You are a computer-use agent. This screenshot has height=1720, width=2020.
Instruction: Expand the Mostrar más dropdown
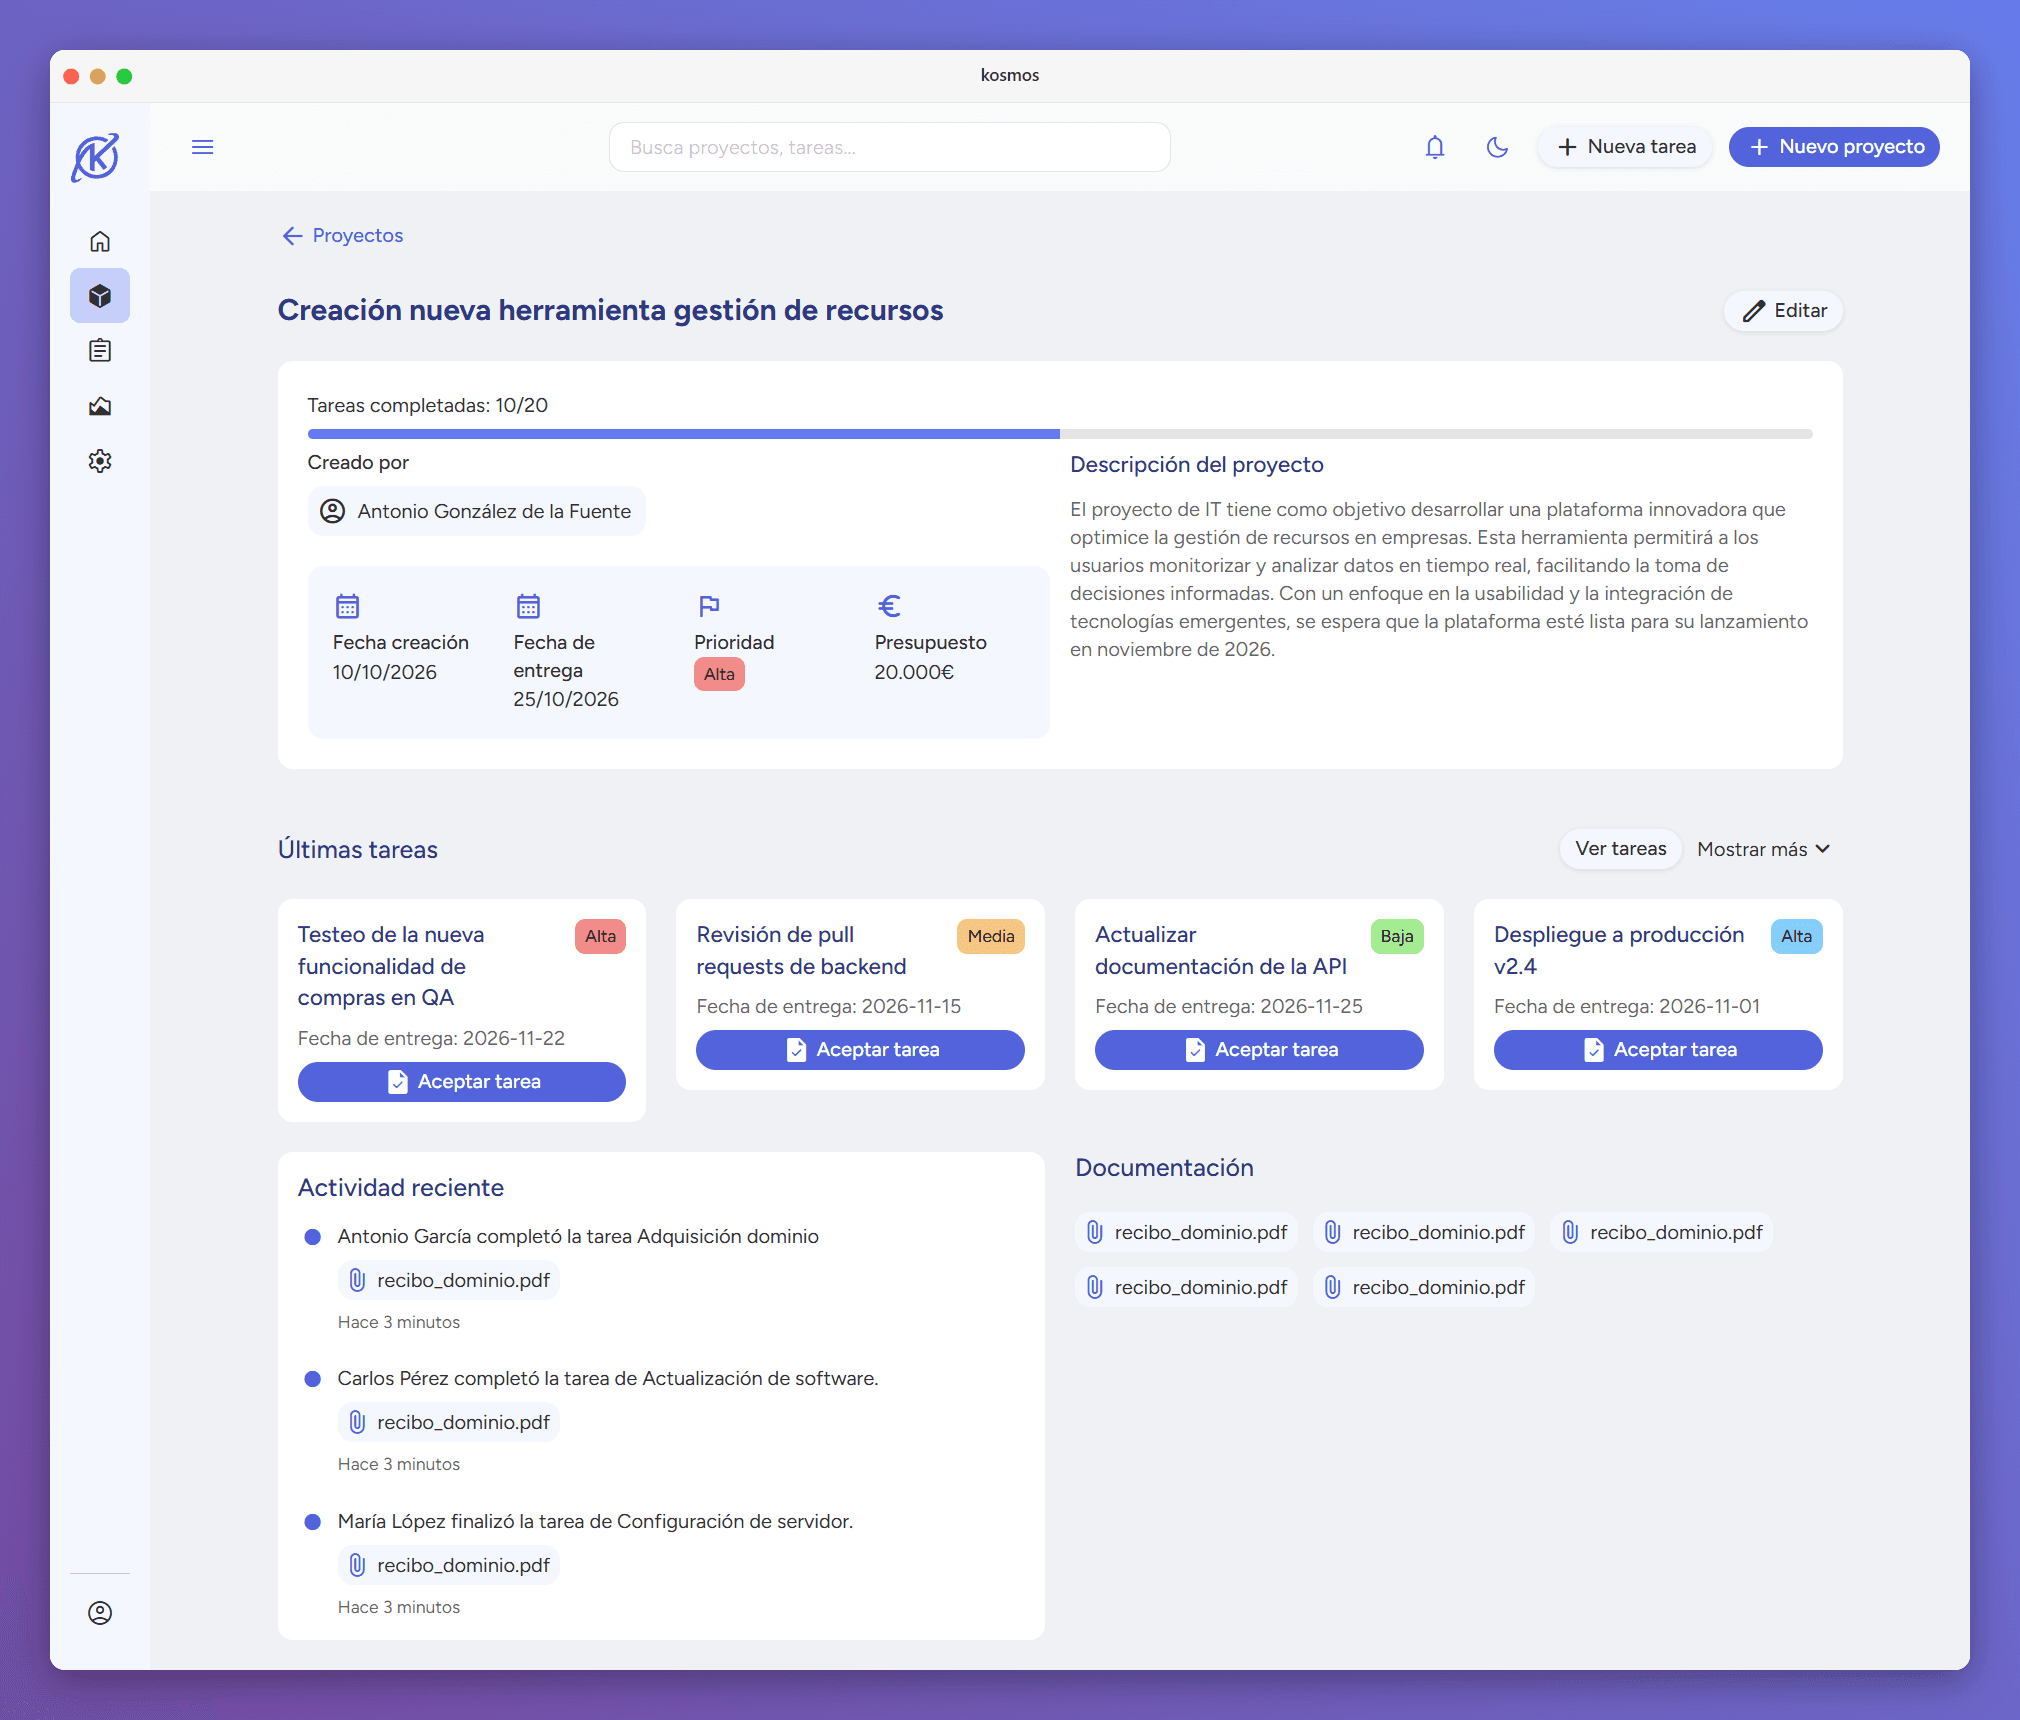(1763, 849)
